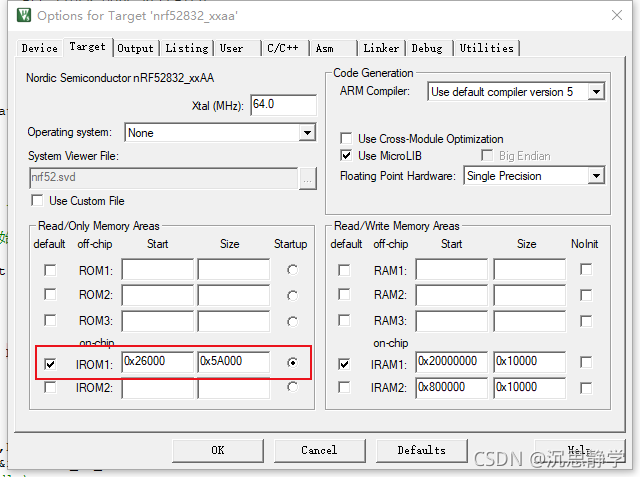640x477 pixels.
Task: Uncheck the IRAM1 default checkbox
Action: 344,364
